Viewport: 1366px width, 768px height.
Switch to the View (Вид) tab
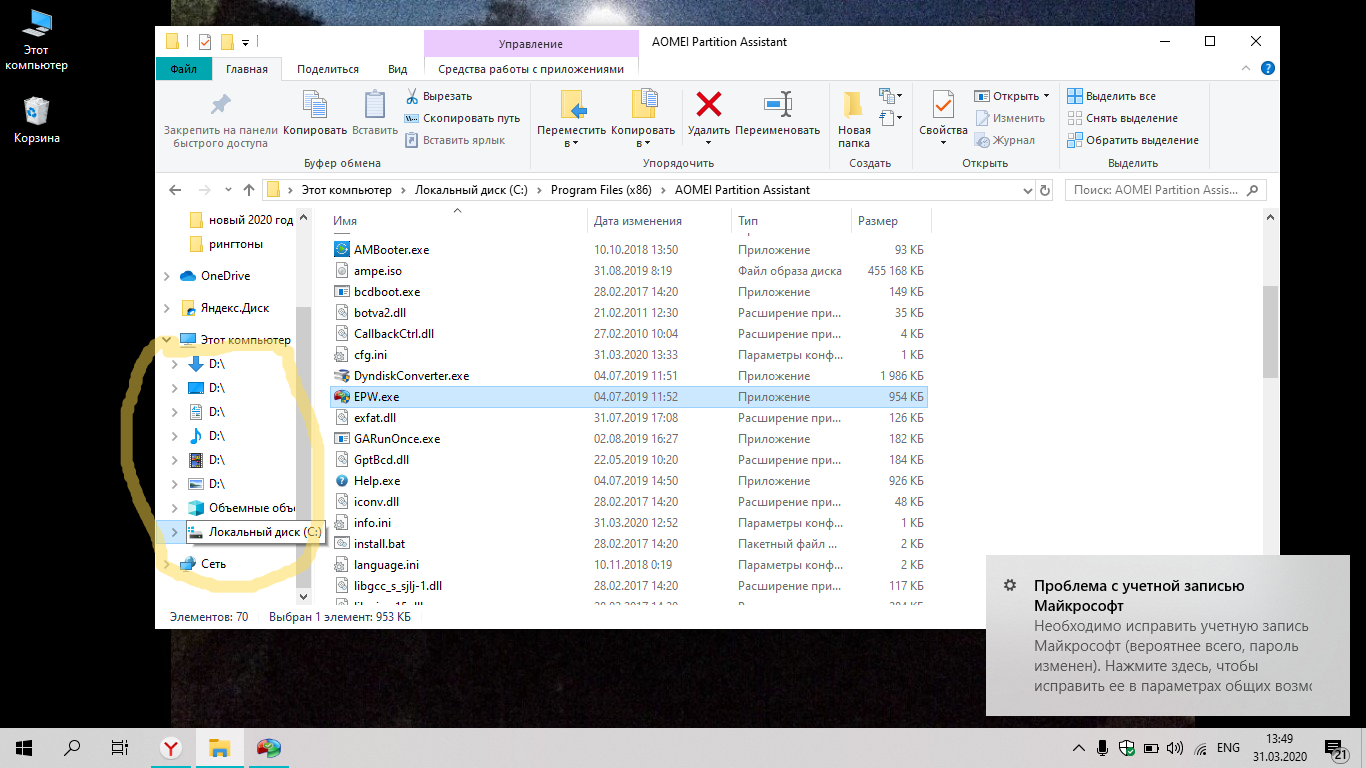[x=397, y=69]
